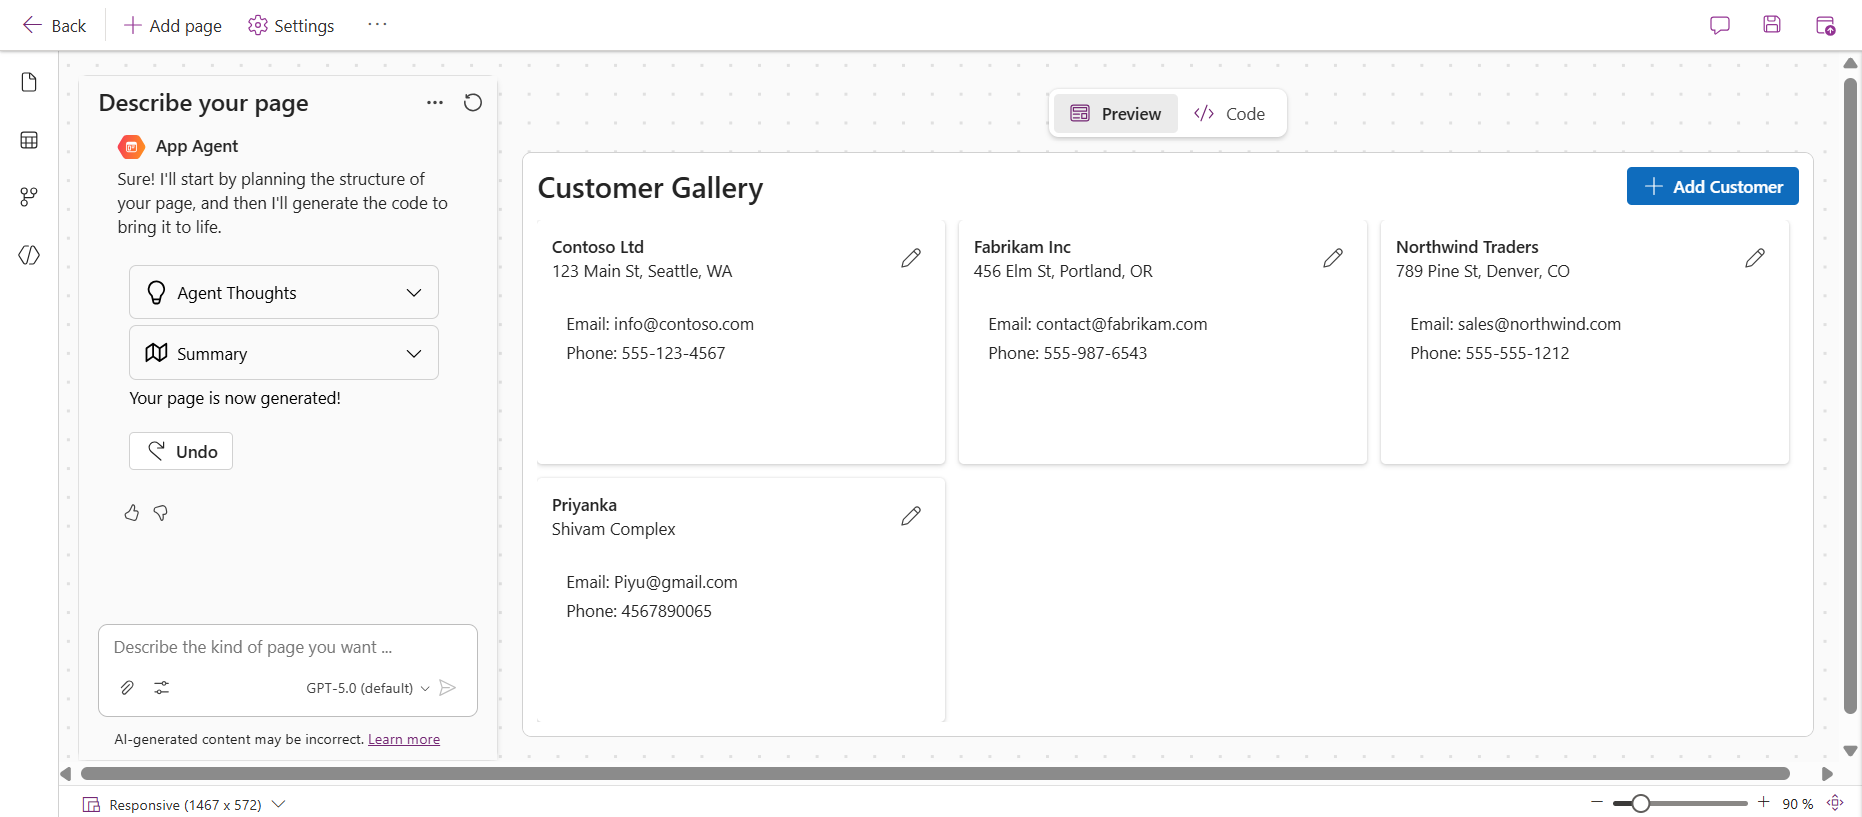The width and height of the screenshot is (1862, 817).
Task: Open Pages icon in left sidebar
Action: (x=29, y=82)
